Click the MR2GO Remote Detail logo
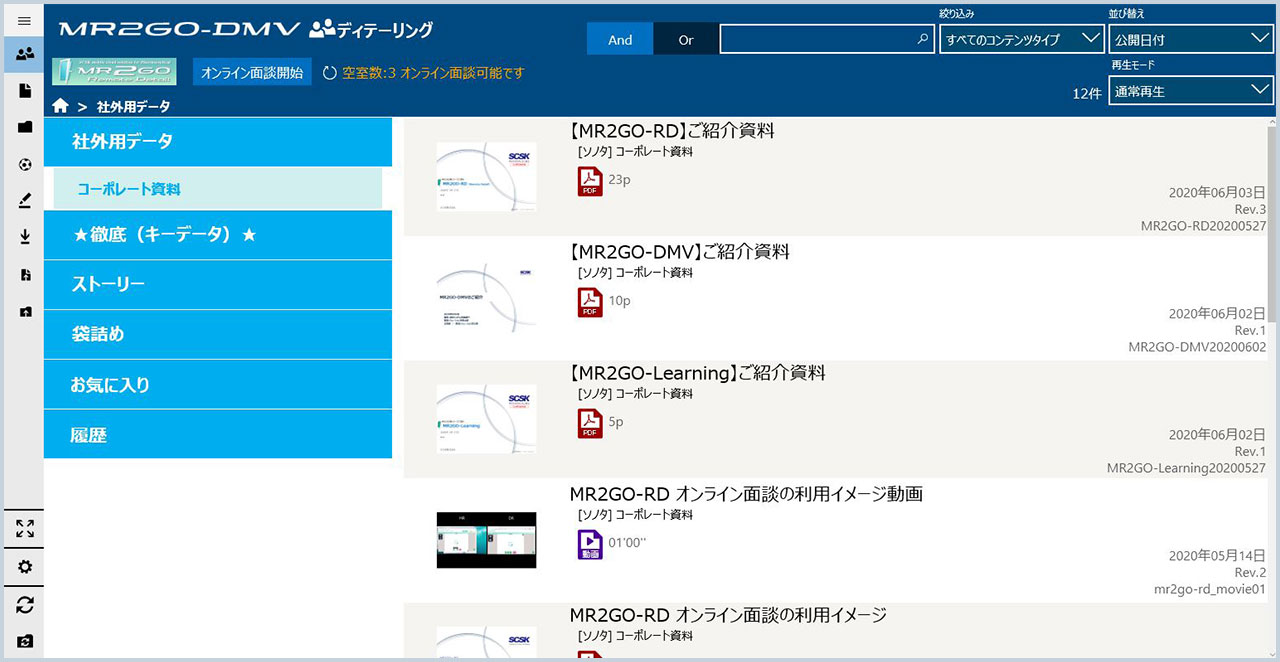The width and height of the screenshot is (1280, 662). point(115,71)
